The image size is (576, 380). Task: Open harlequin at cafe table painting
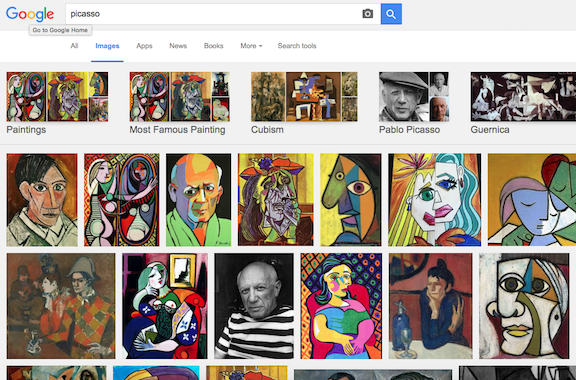coord(61,306)
